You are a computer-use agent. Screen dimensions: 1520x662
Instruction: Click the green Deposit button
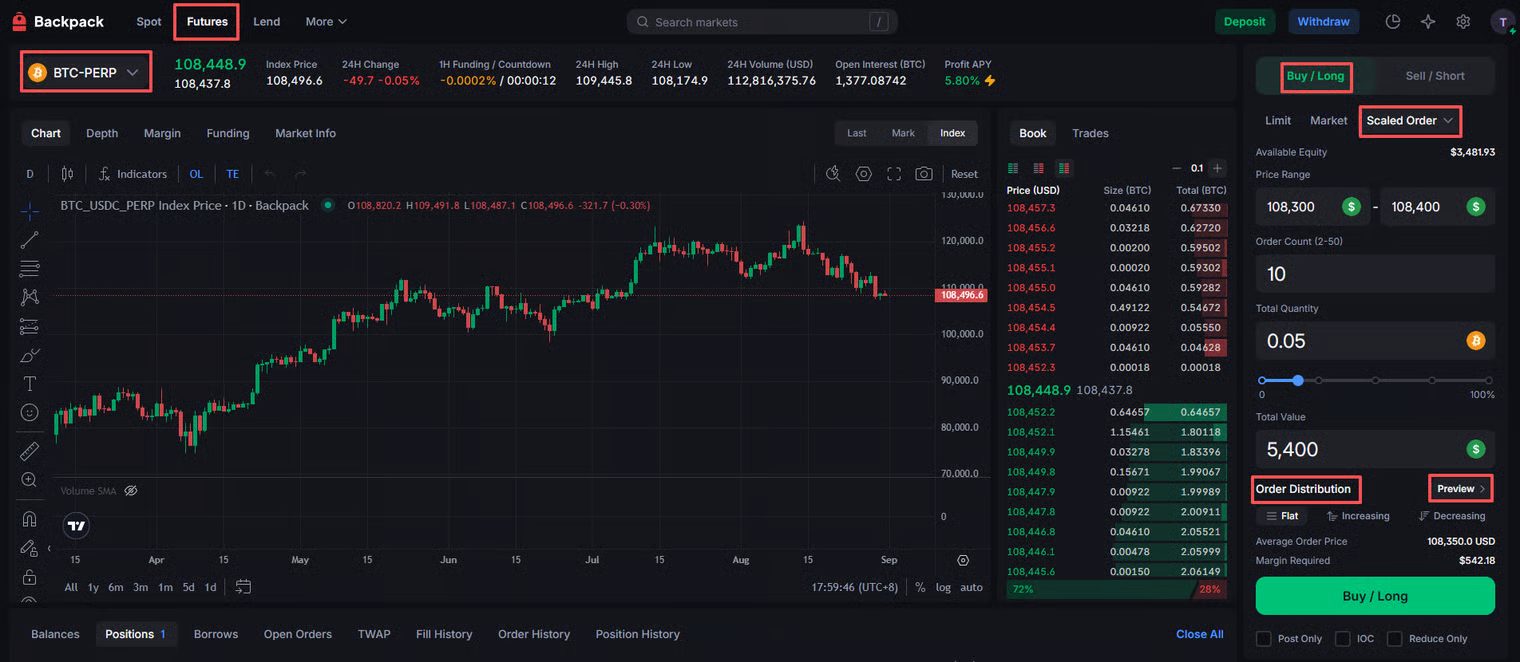tap(1244, 22)
